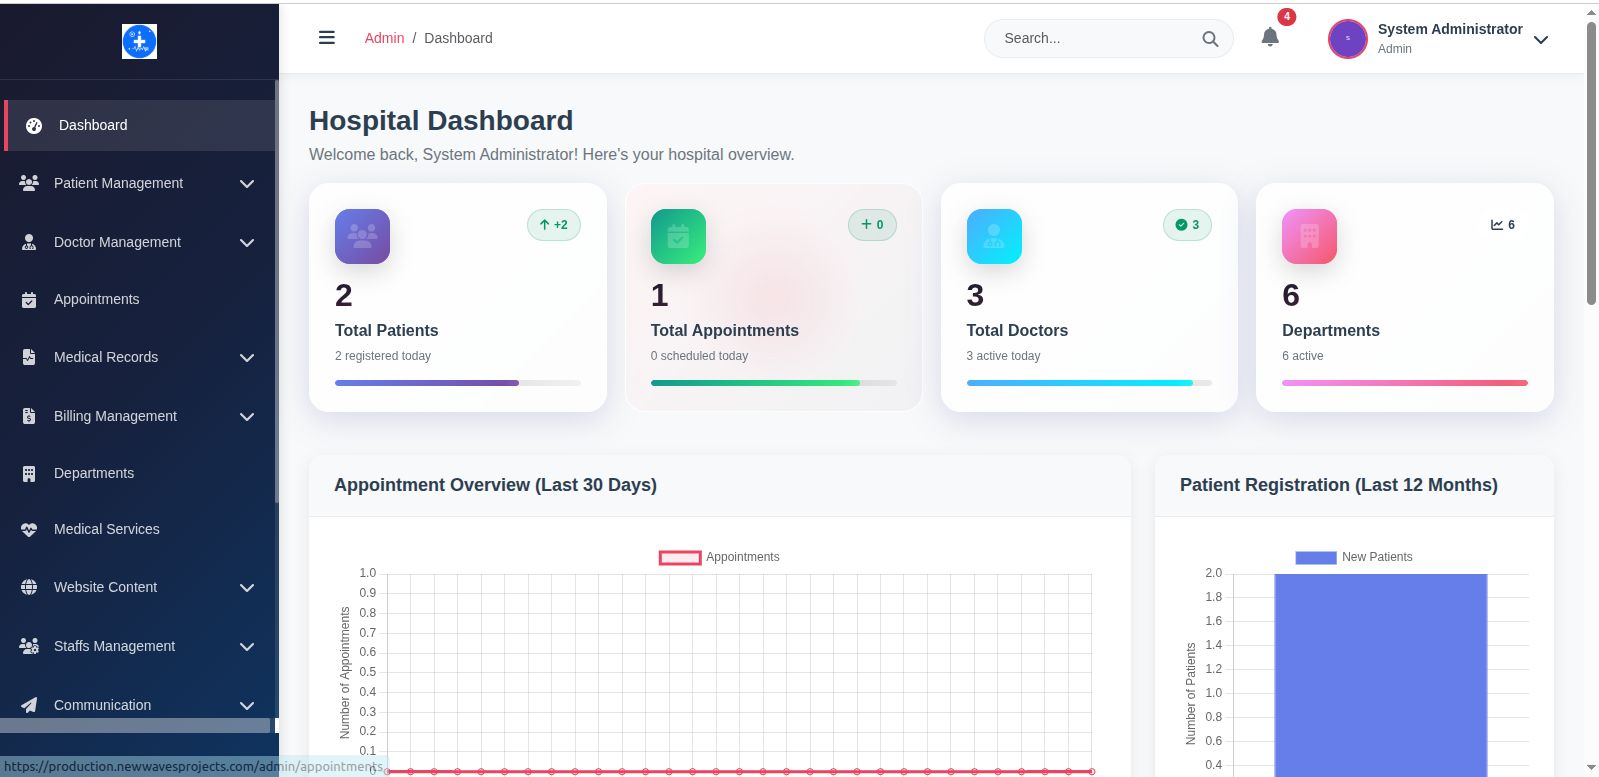Click the green Total Appointments calendar icon
Screen dimensions: 1599x777
[x=678, y=236]
